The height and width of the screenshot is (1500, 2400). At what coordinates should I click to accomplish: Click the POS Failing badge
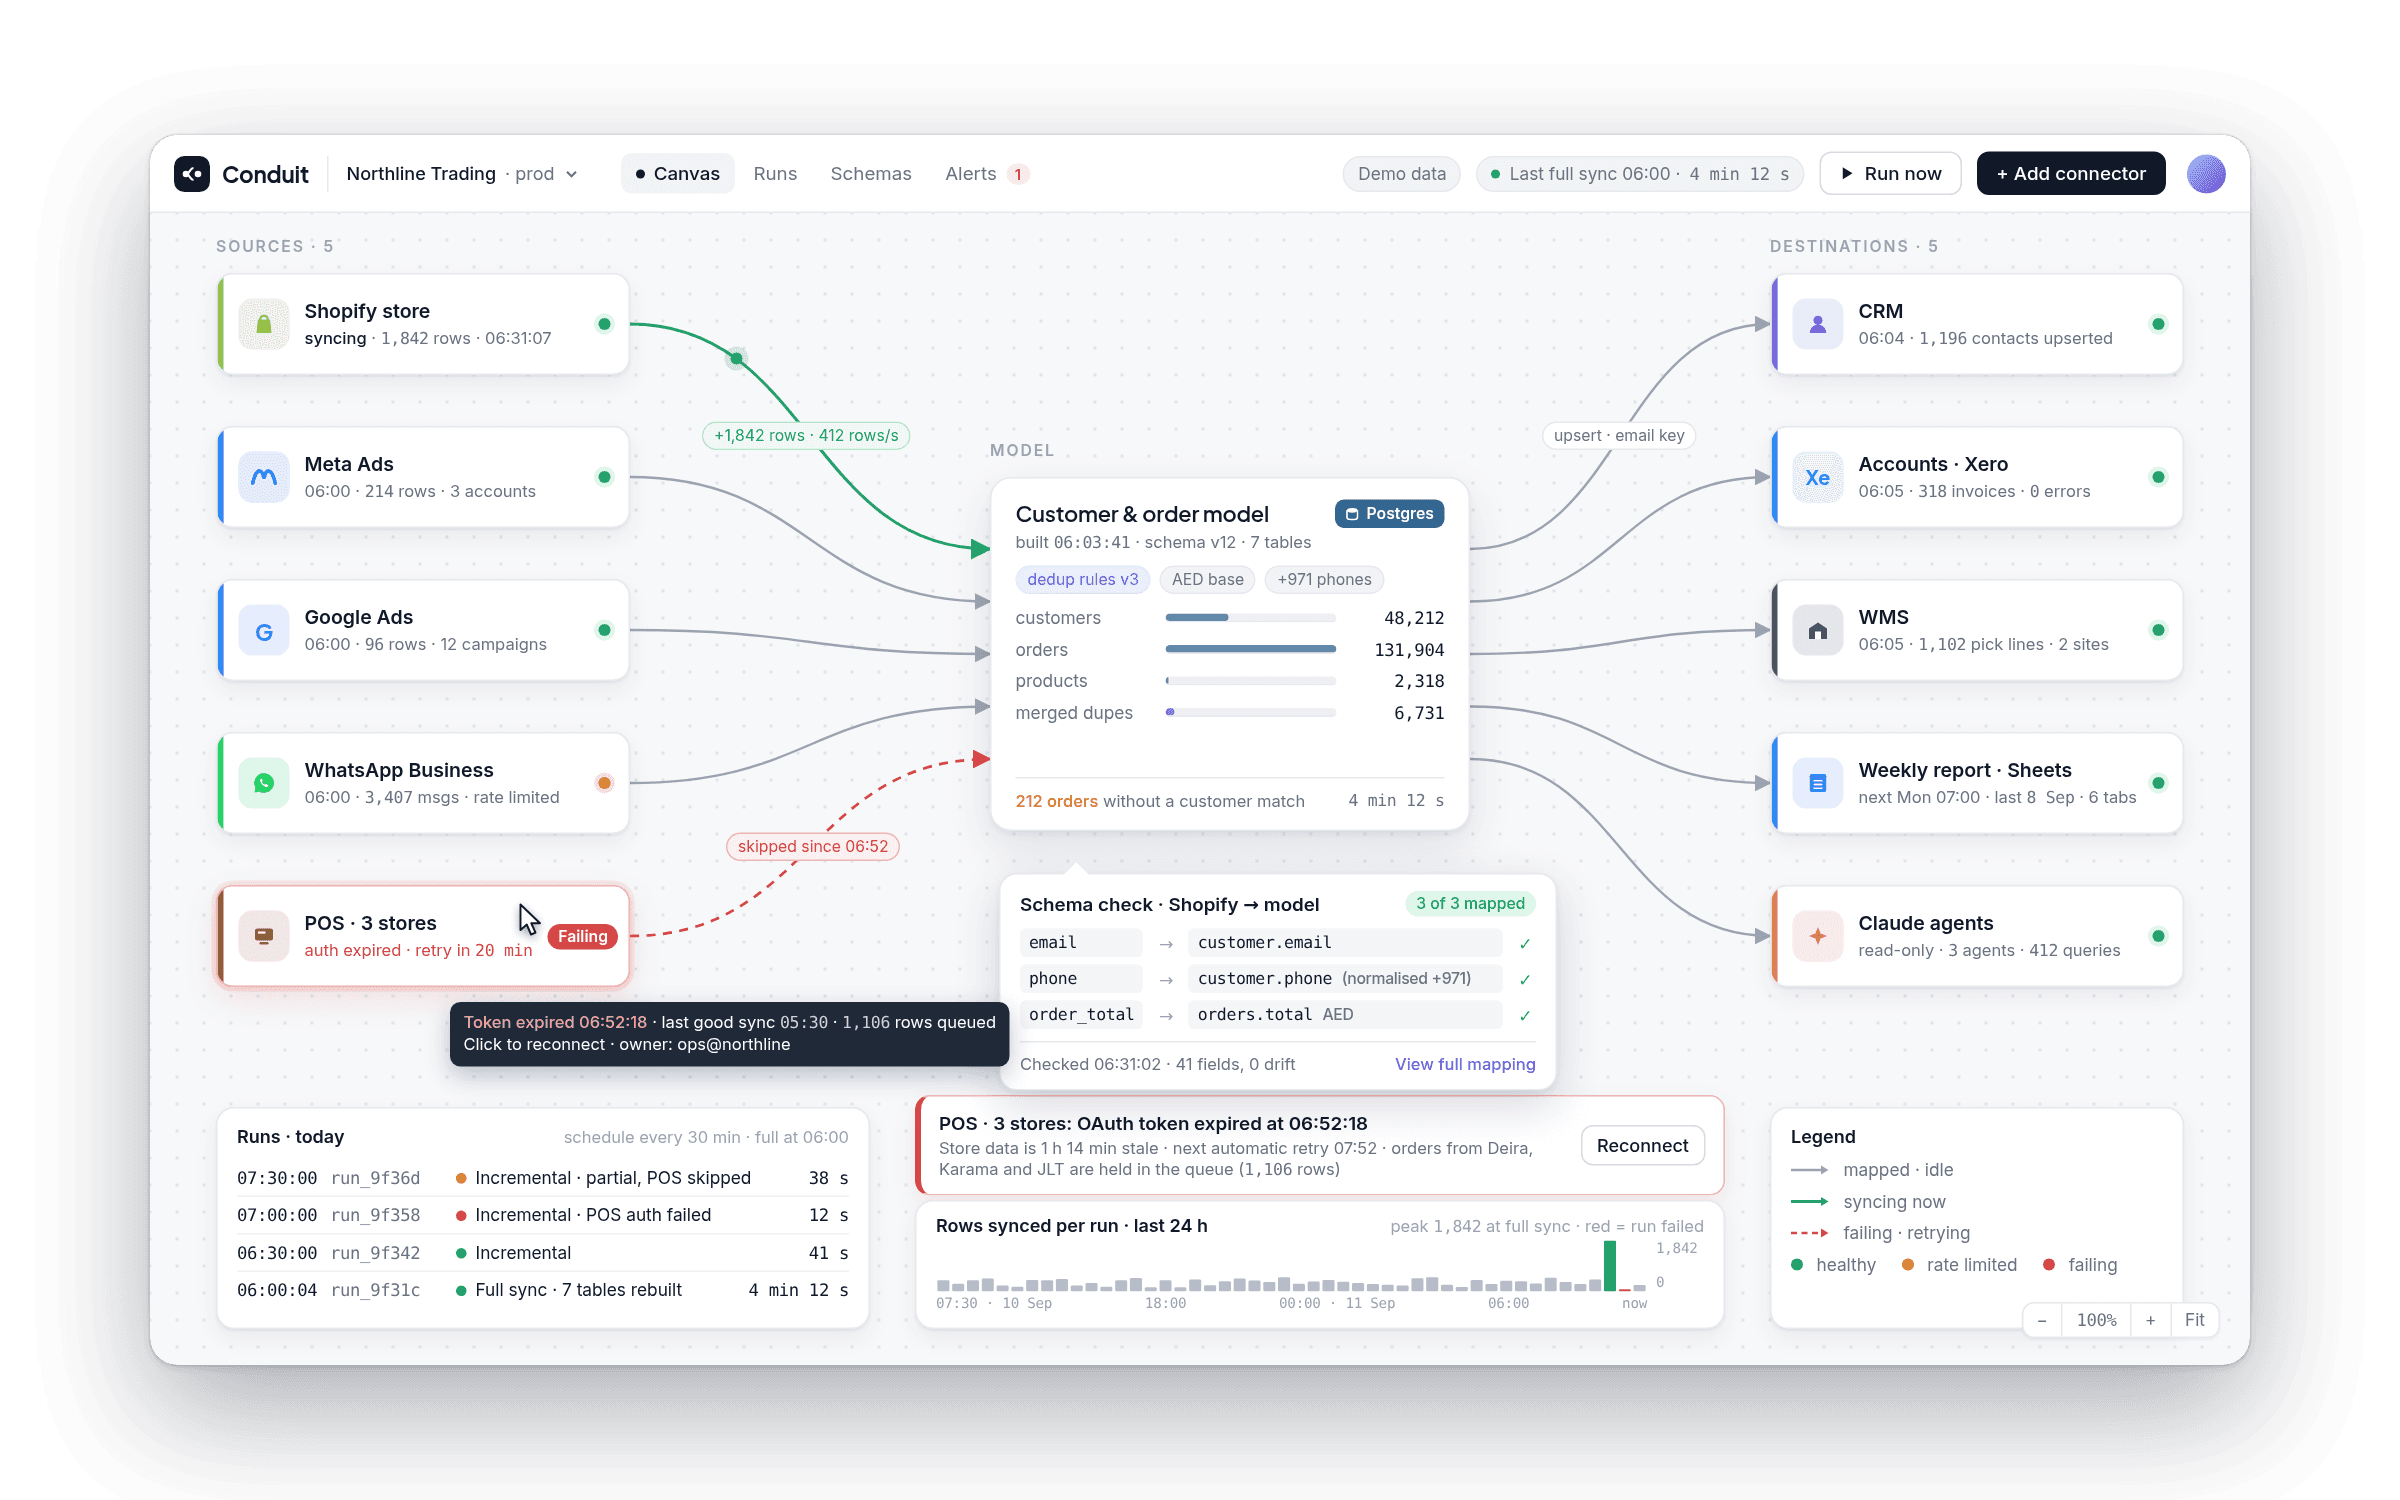click(583, 937)
